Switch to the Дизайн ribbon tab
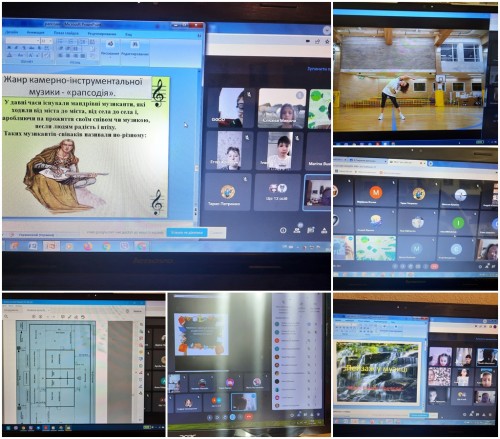The width and height of the screenshot is (500, 439). (12, 32)
